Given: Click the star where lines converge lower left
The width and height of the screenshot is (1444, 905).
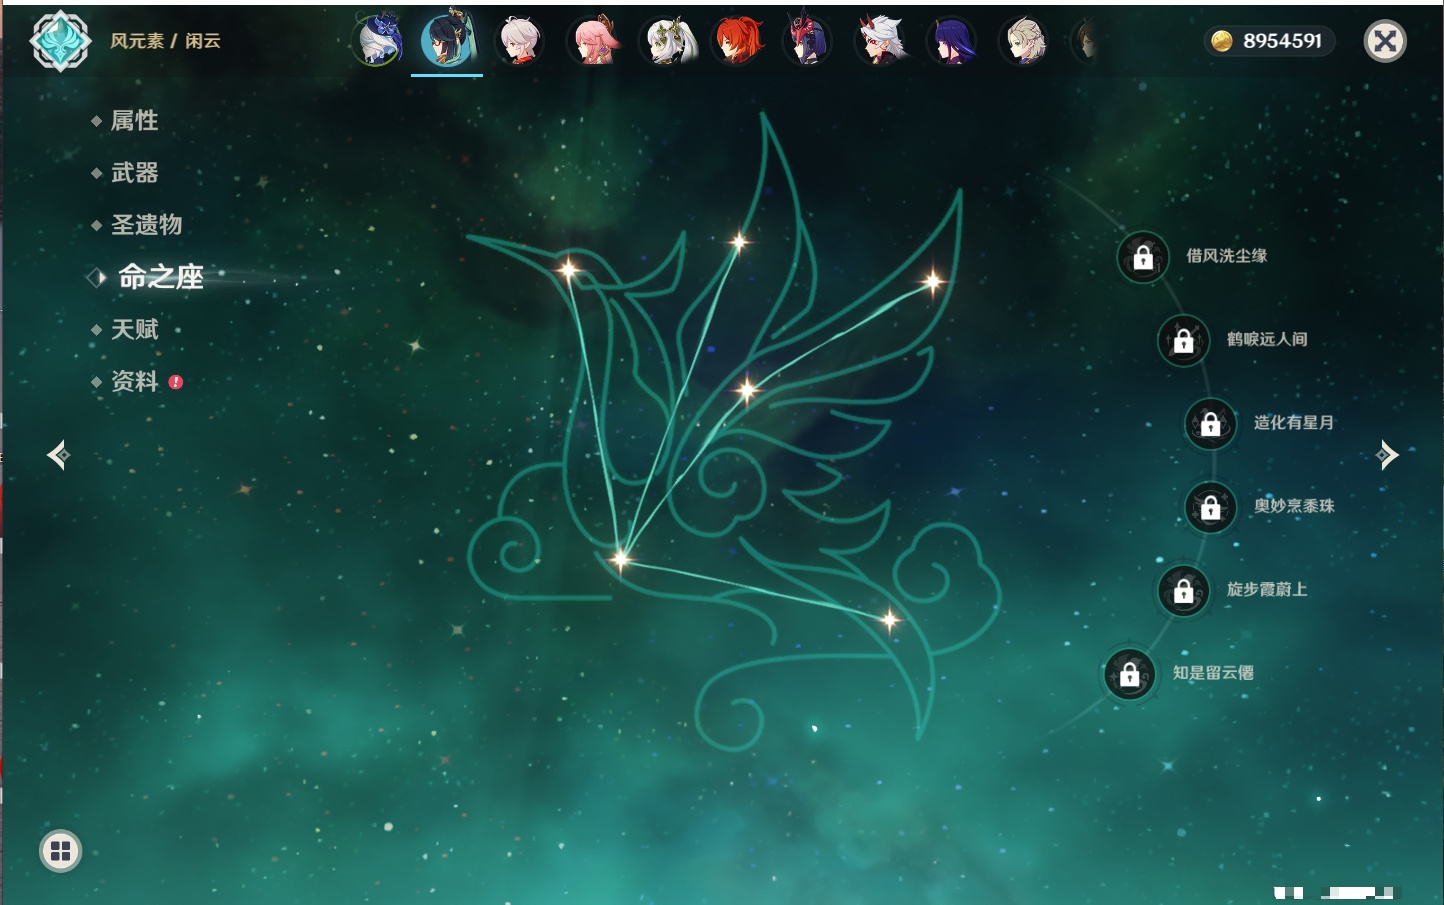Looking at the screenshot, I should 621,558.
